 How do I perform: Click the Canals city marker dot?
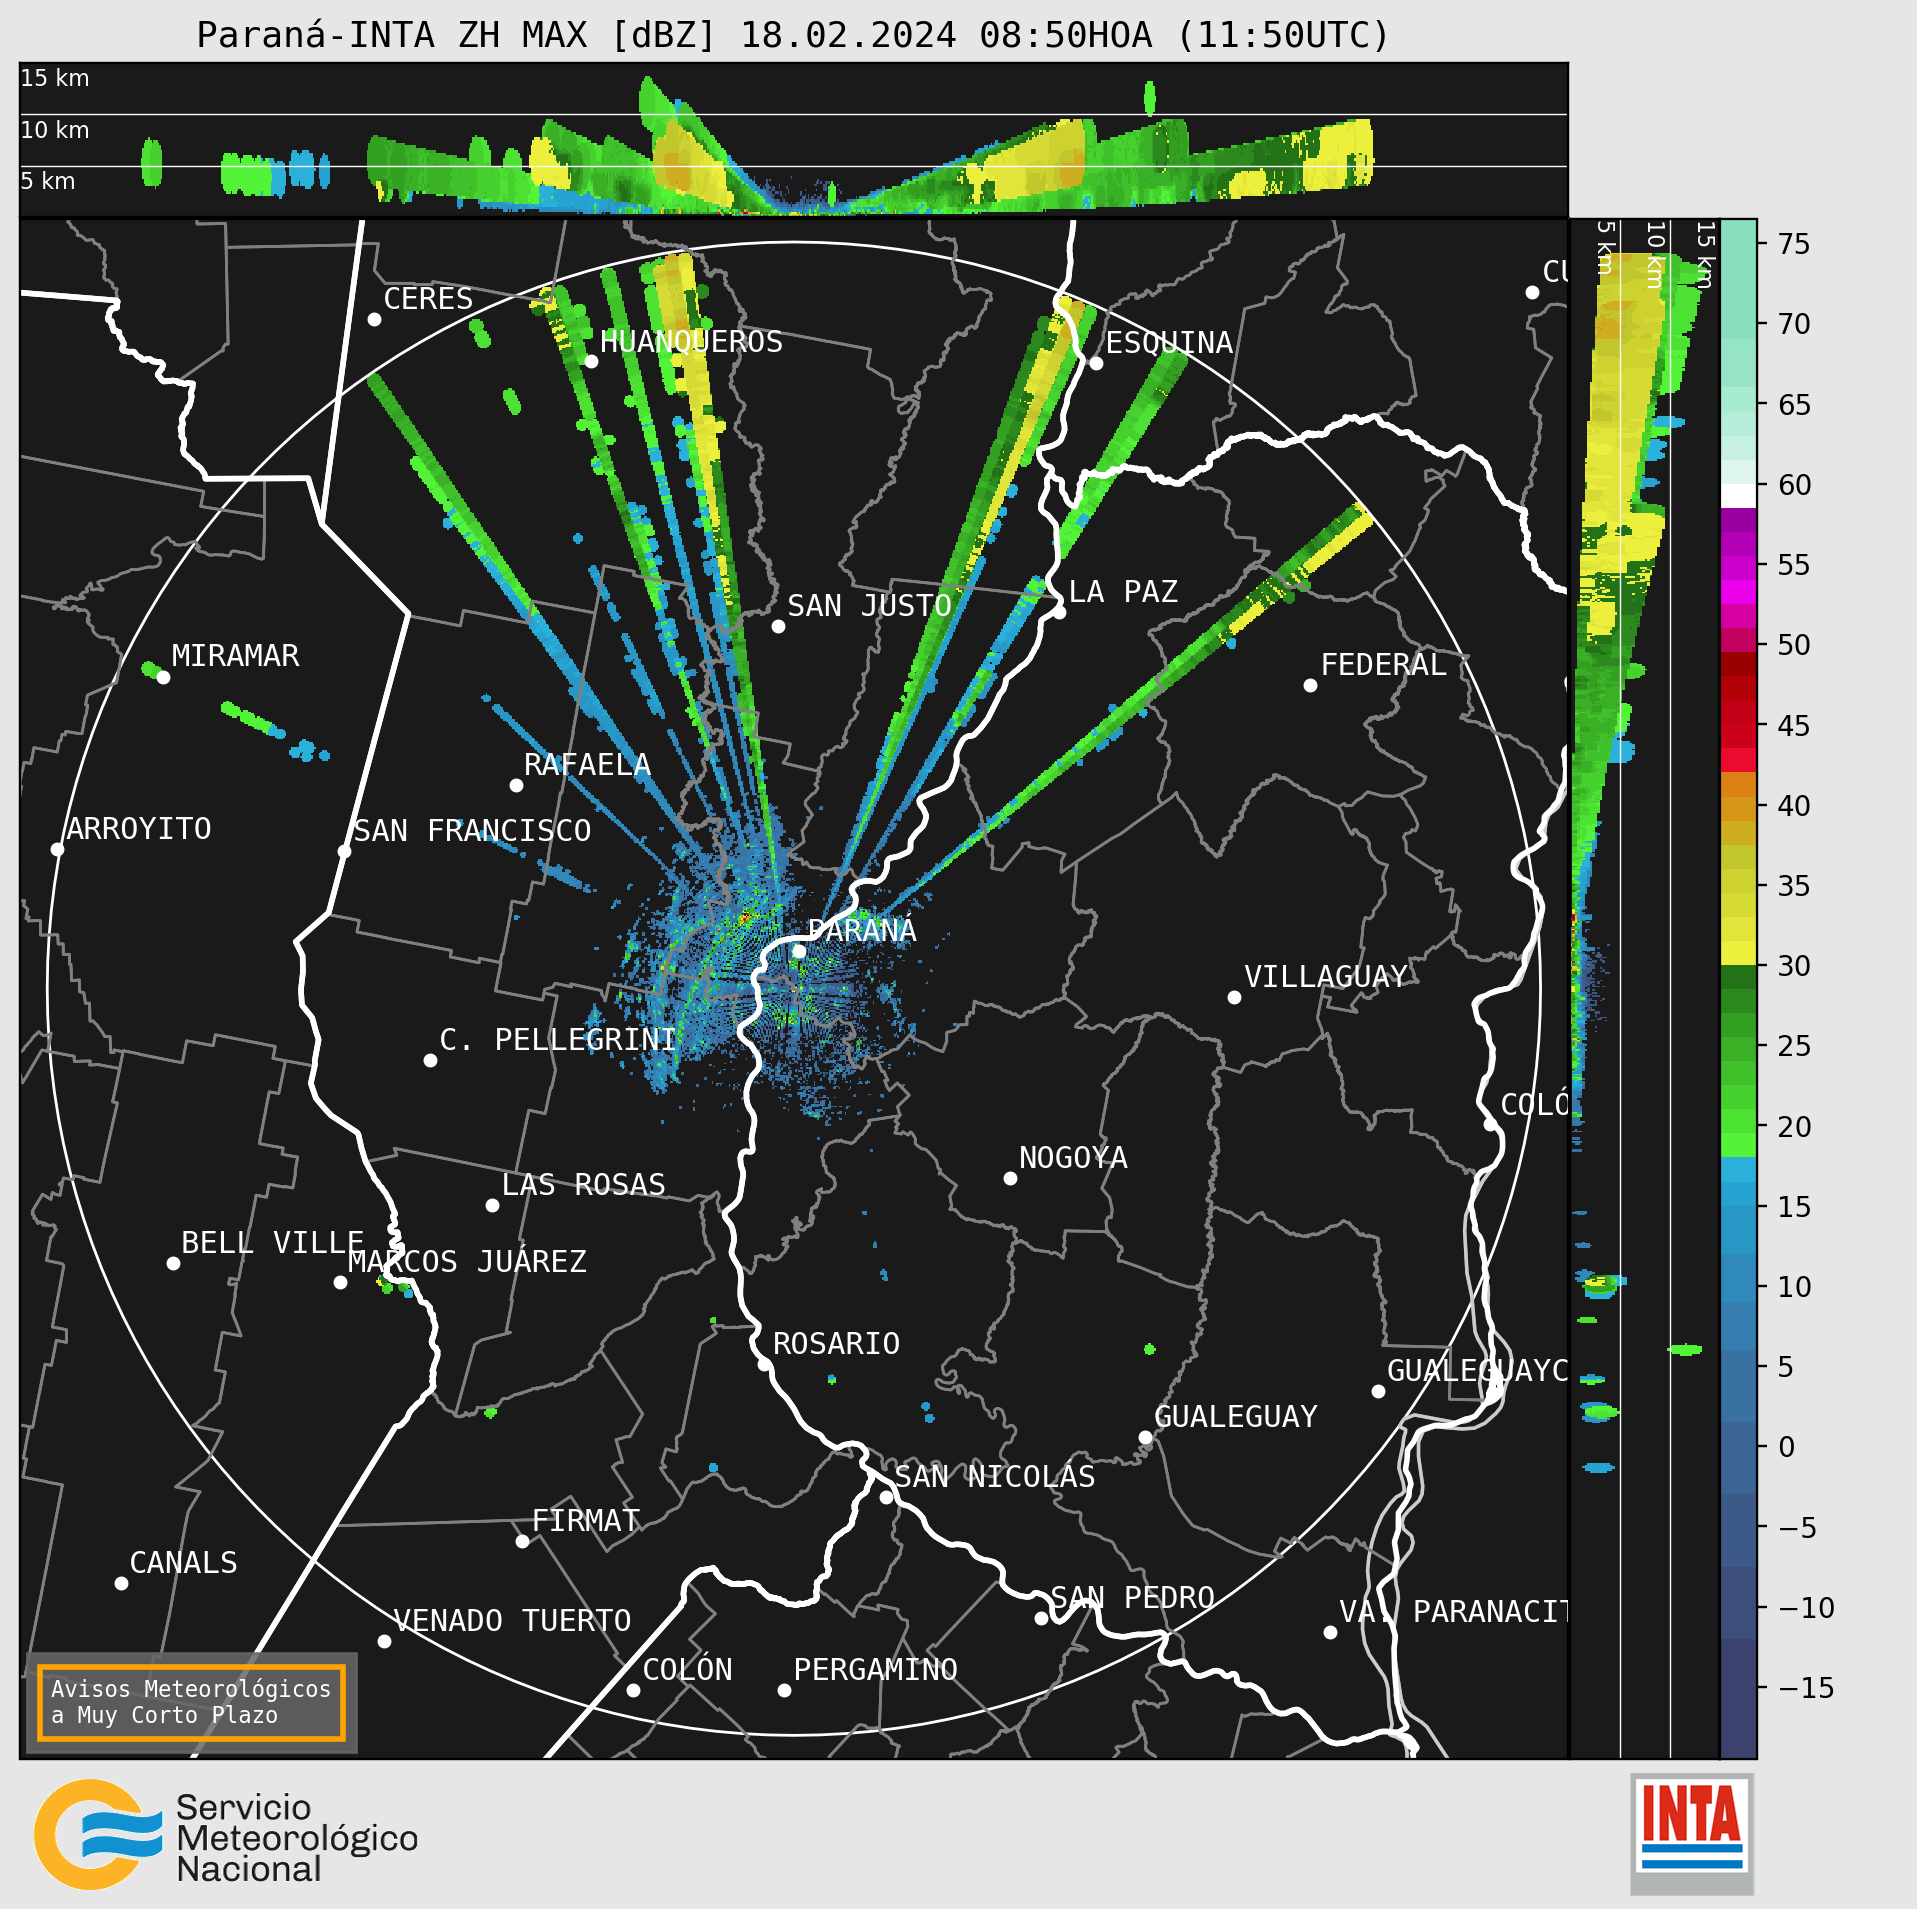pos(121,1583)
